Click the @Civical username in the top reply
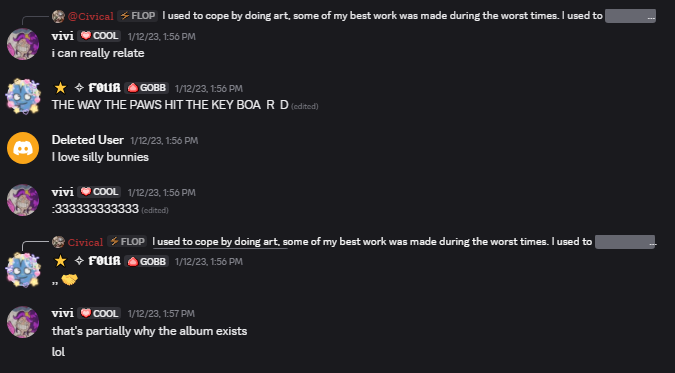The height and width of the screenshot is (373, 675). point(90,16)
